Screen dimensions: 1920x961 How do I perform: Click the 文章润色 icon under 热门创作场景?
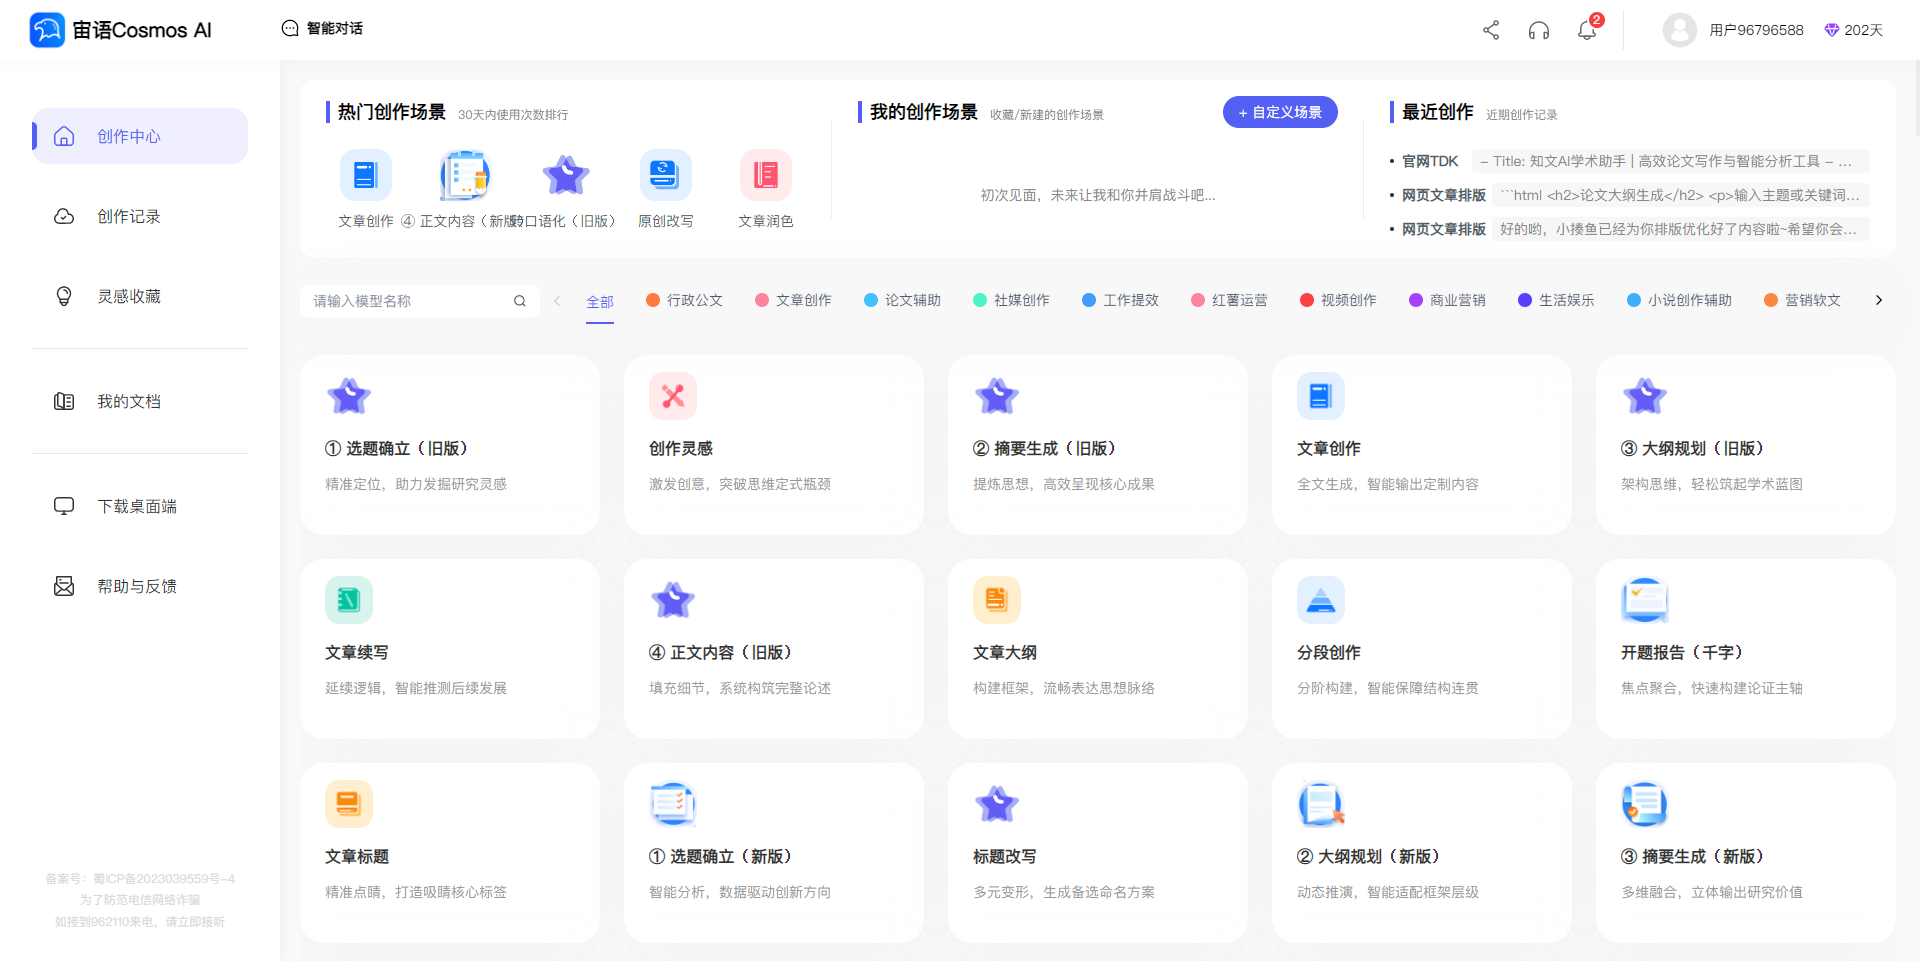coord(766,175)
